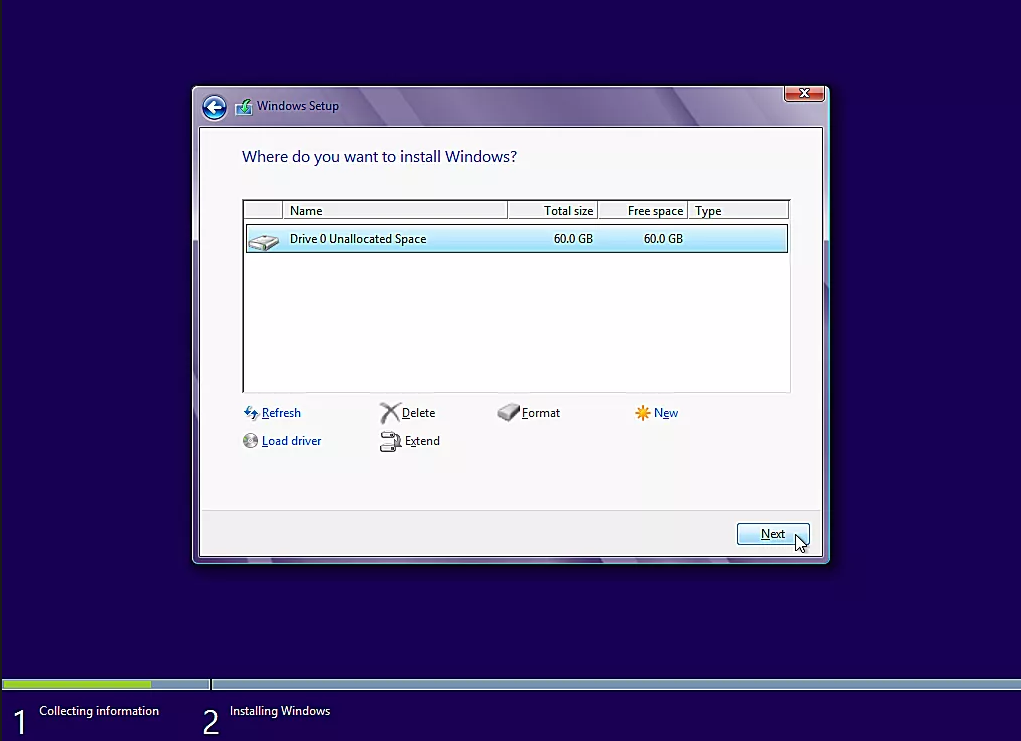Viewport: 1021px width, 741px height.
Task: Click the Refresh arrows icon
Action: tap(251, 413)
